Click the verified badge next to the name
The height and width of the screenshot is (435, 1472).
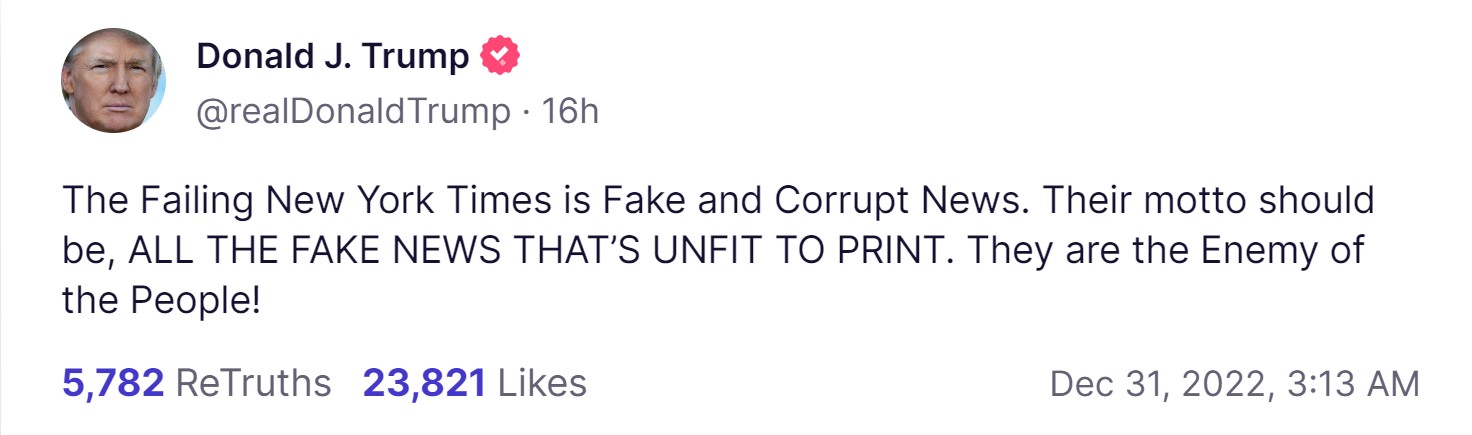pos(500,56)
